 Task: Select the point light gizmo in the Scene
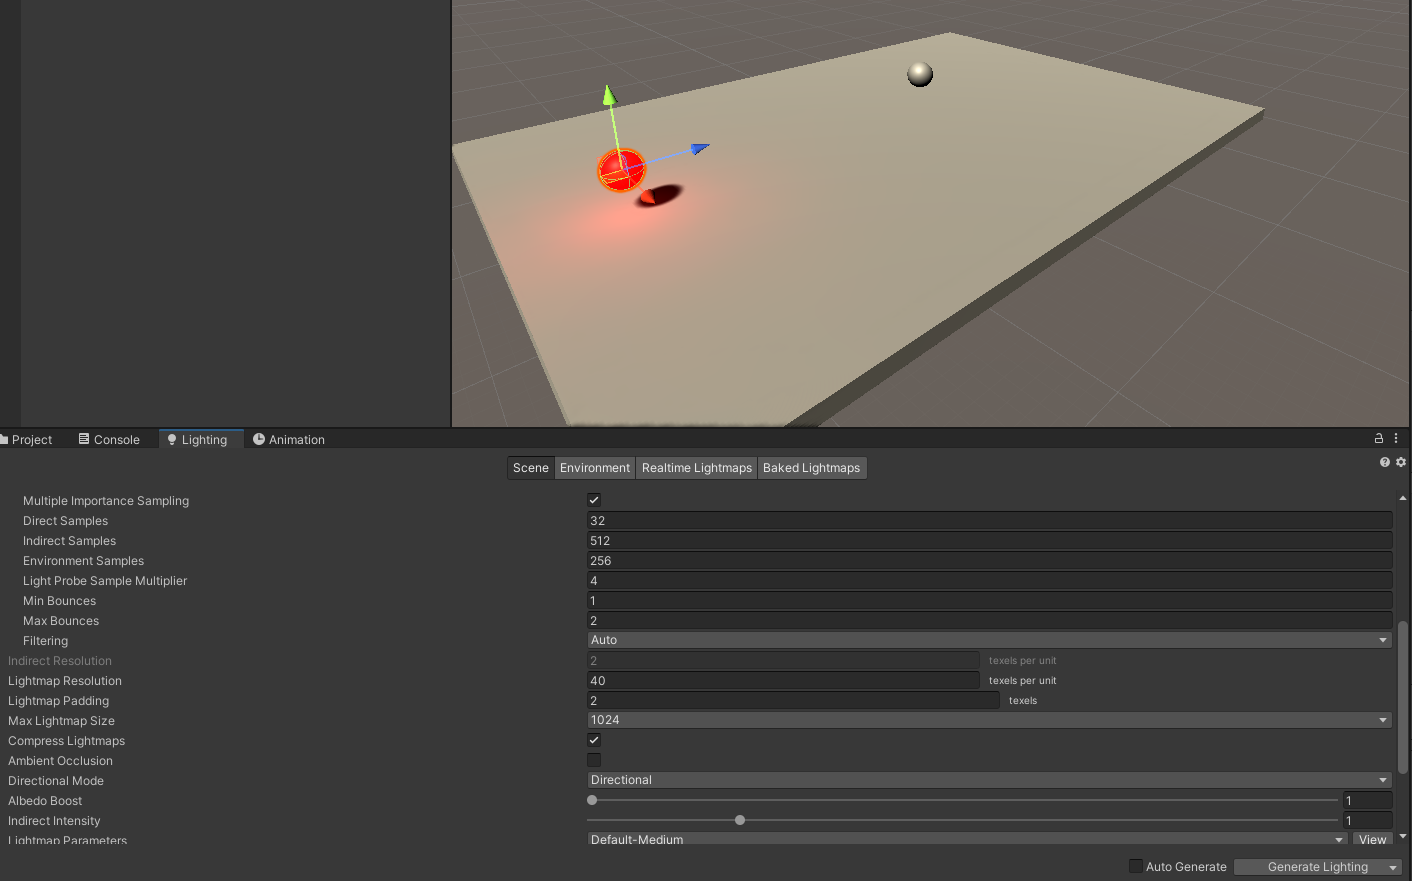tap(620, 170)
